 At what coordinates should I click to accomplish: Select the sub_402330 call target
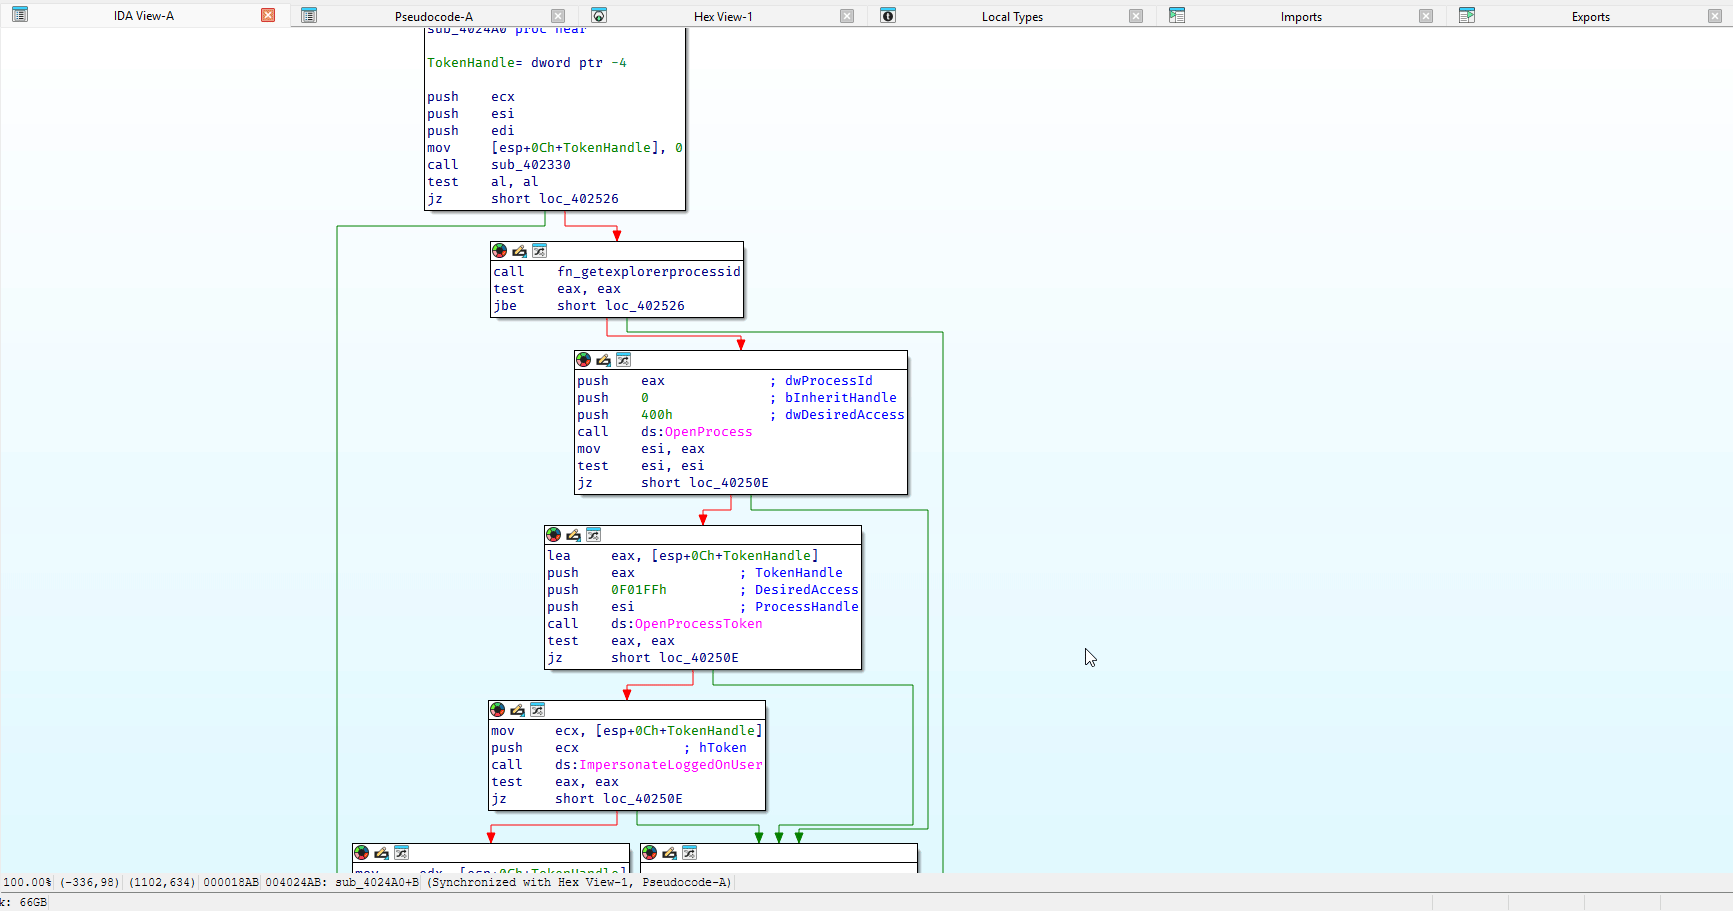531,165
